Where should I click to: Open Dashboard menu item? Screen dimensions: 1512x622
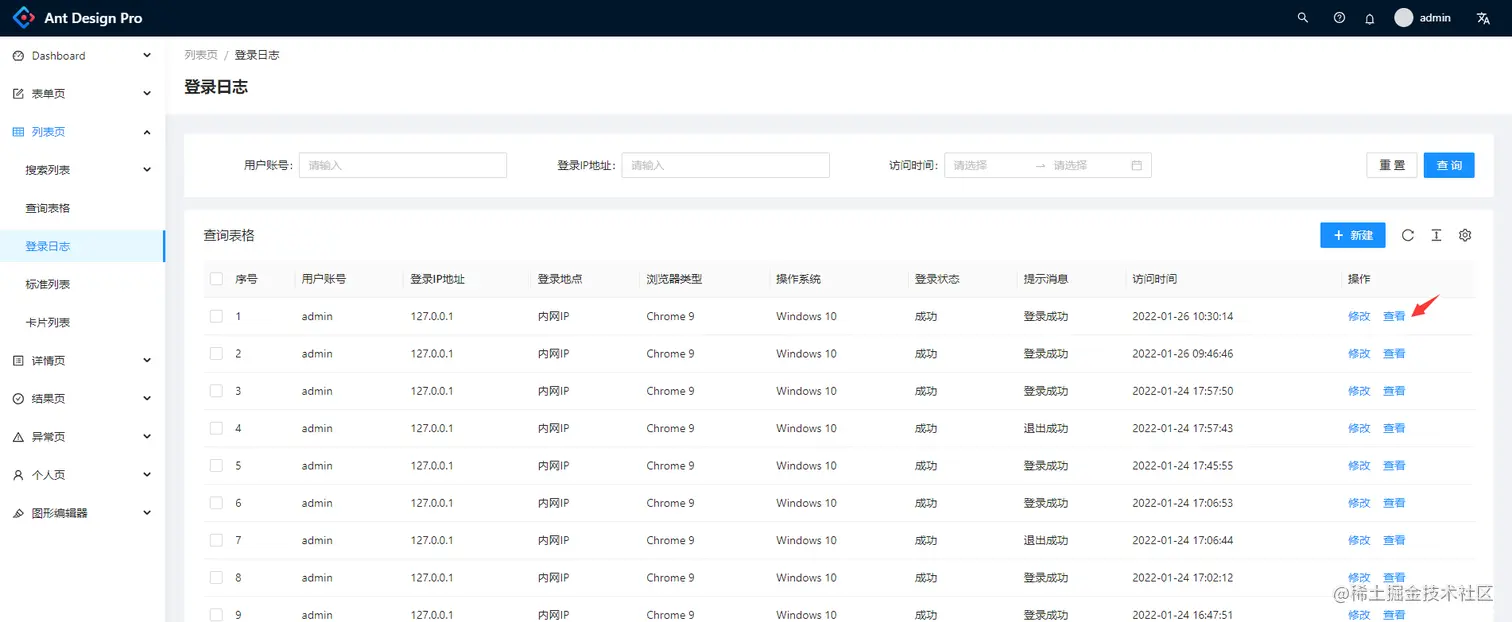click(x=82, y=56)
